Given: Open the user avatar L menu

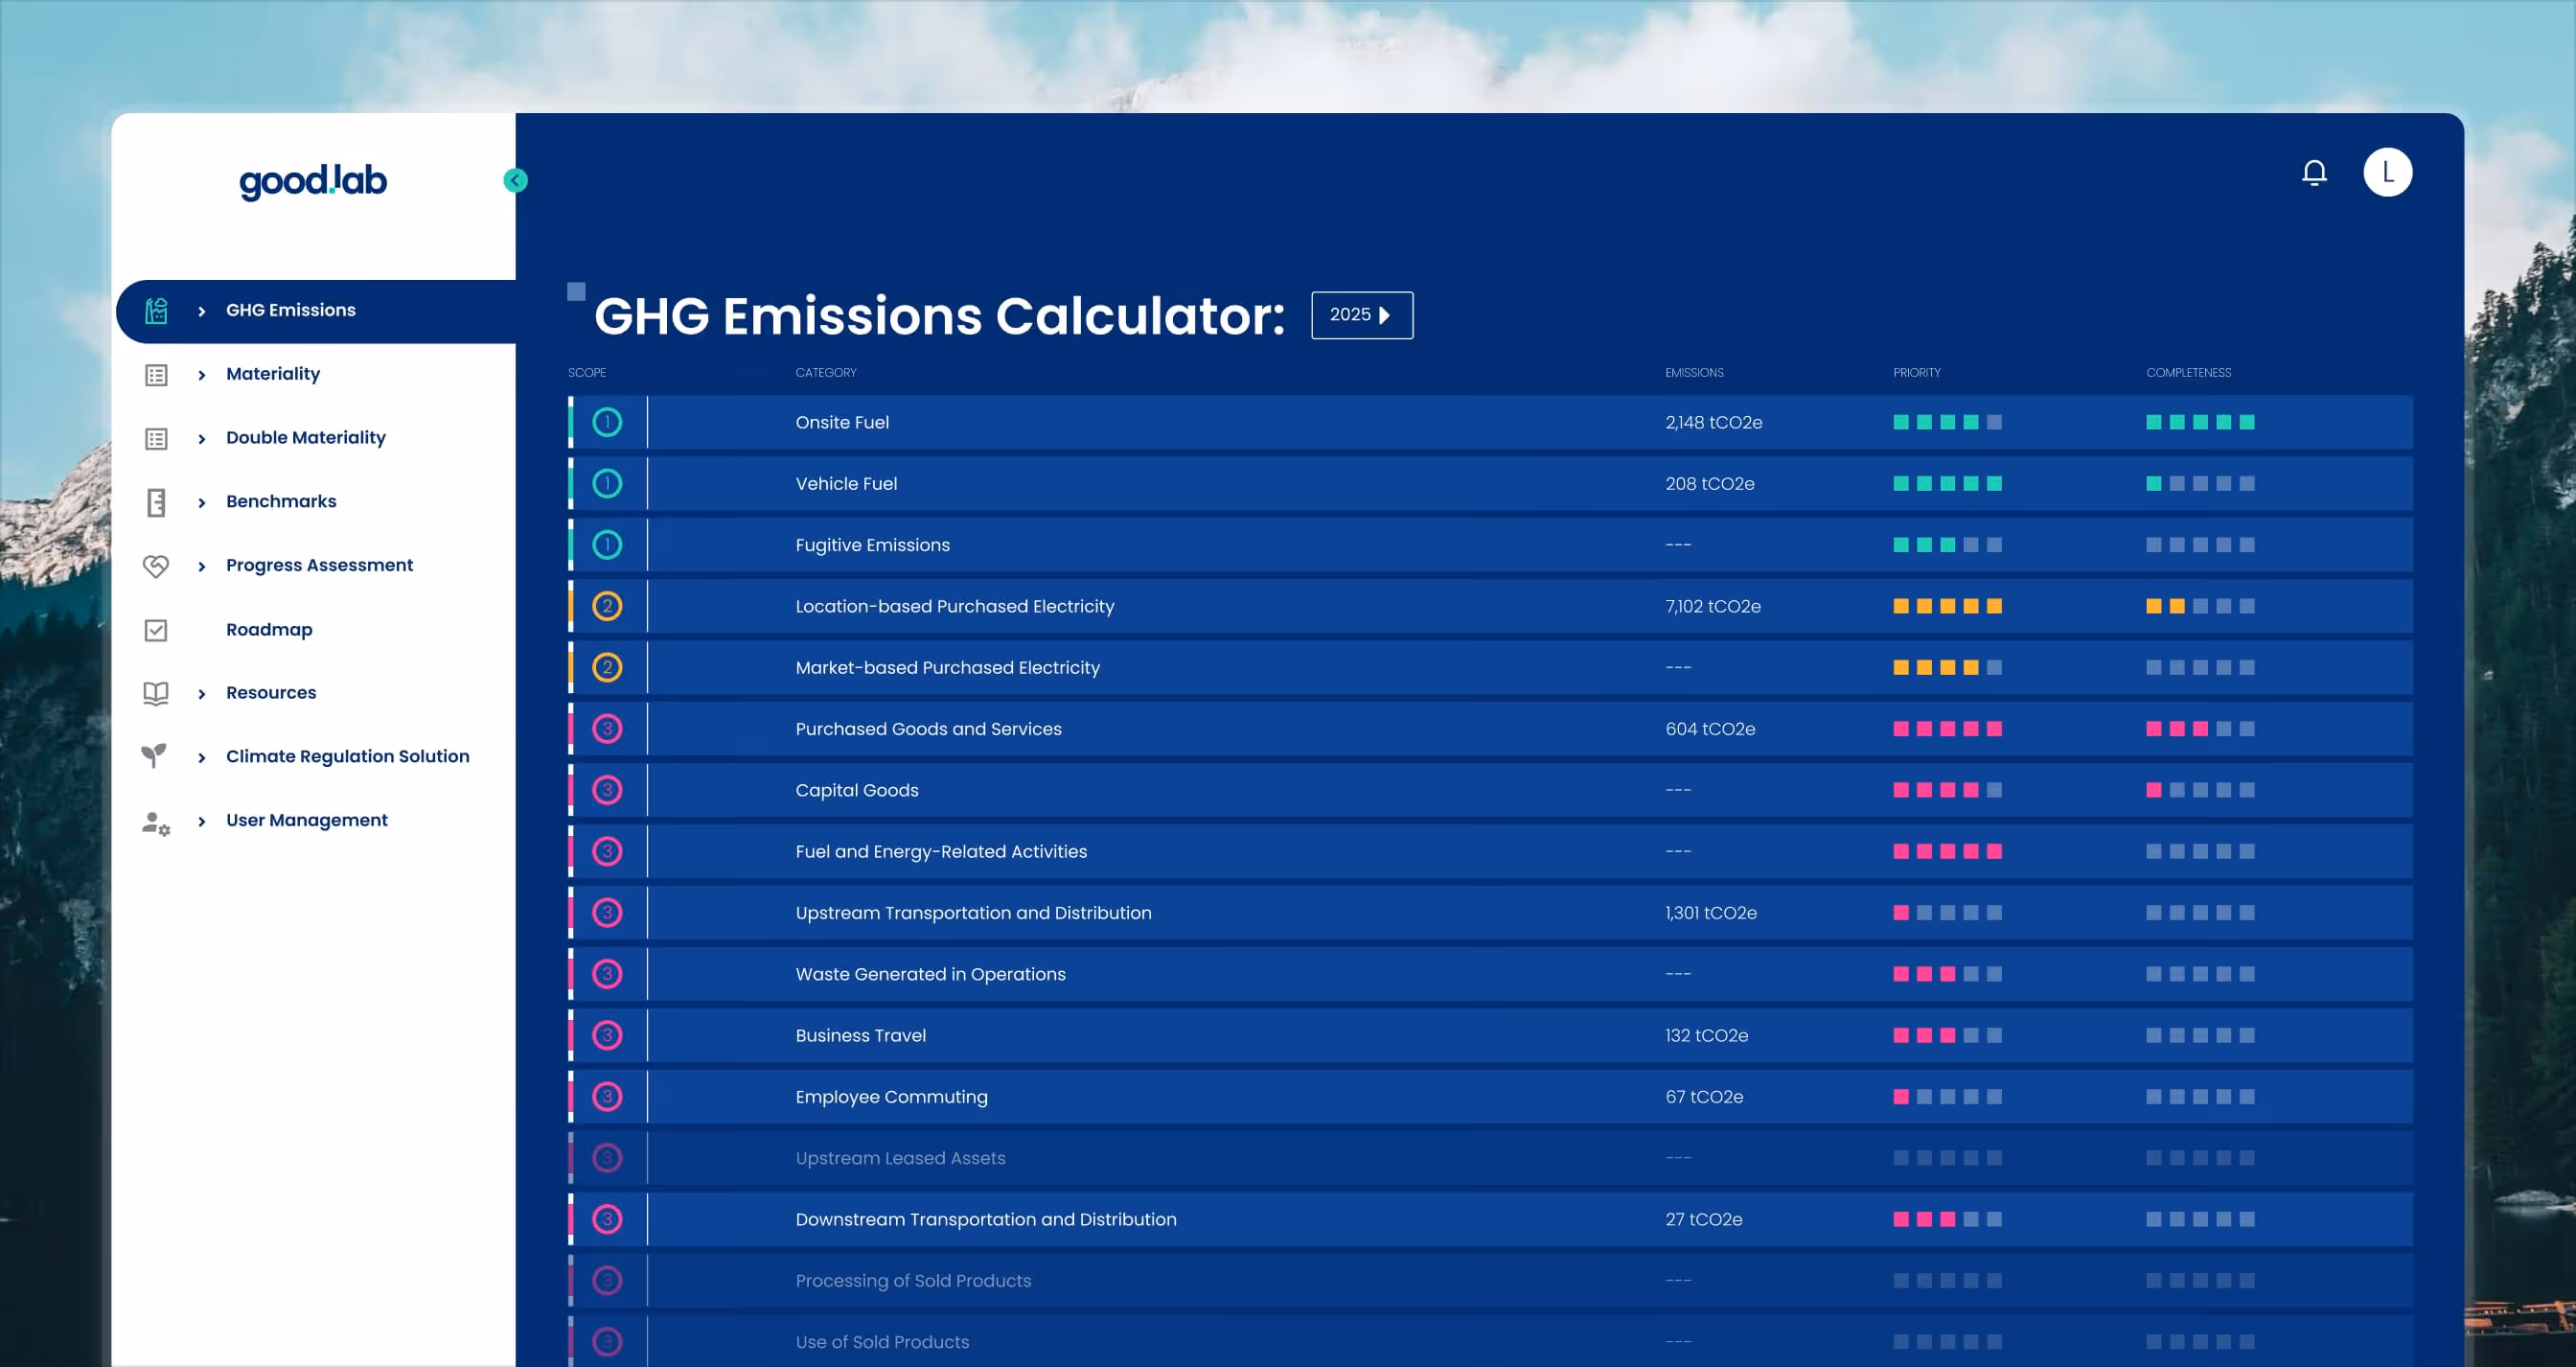Looking at the screenshot, I should (x=2387, y=172).
